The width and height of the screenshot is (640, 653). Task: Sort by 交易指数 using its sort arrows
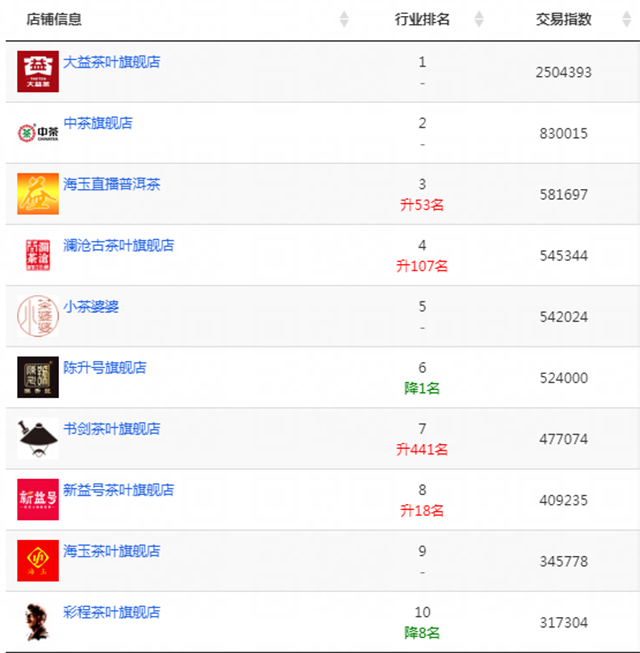(627, 19)
